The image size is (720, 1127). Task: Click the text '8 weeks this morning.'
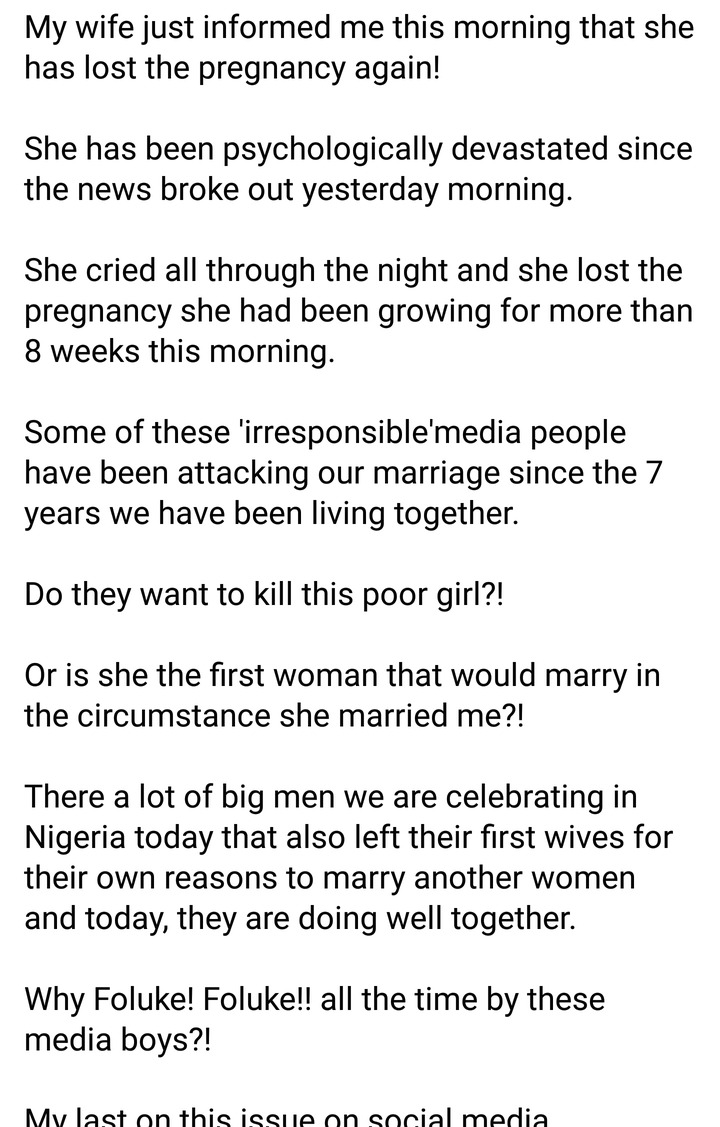[x=180, y=351]
